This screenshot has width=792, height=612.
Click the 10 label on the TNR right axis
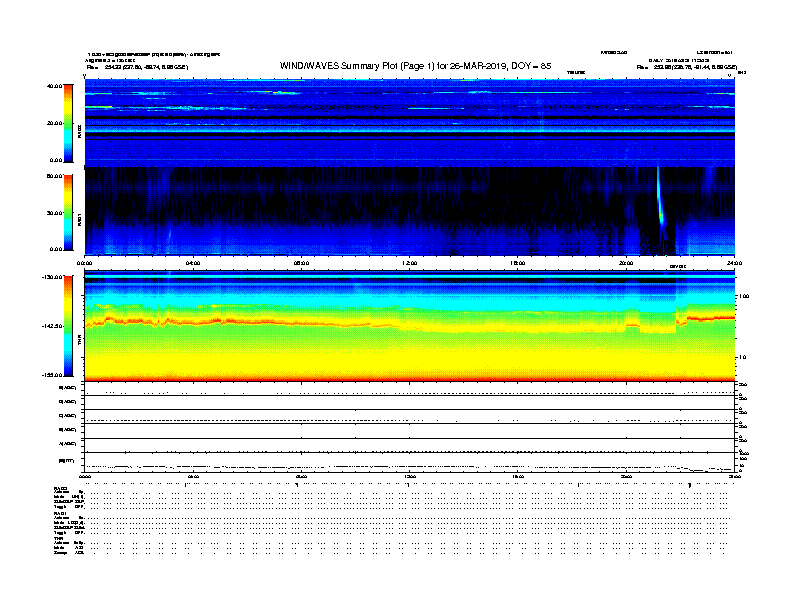coord(743,357)
